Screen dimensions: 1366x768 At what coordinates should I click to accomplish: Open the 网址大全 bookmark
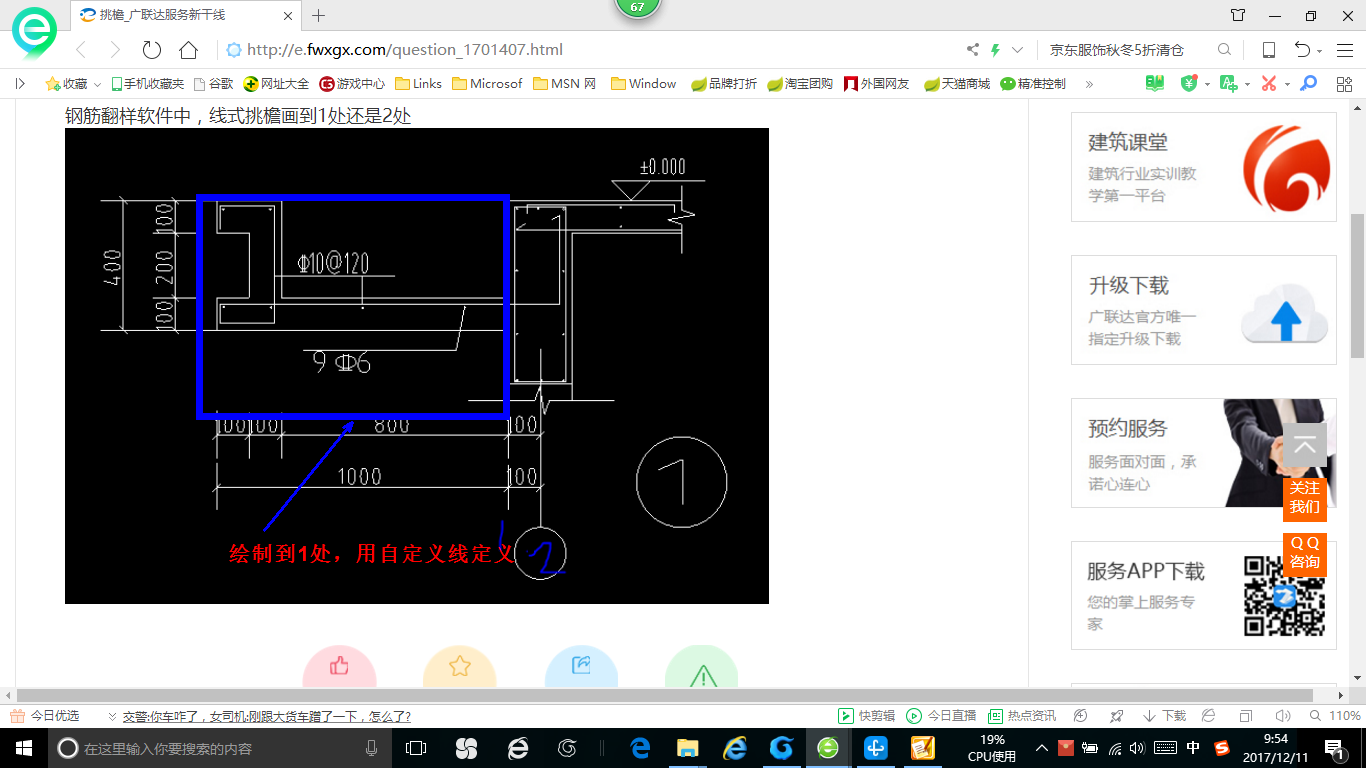point(277,84)
